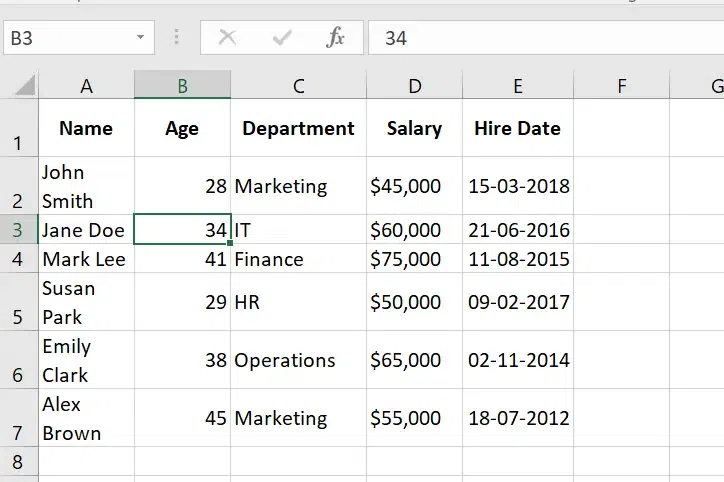Select the cell with age 45

[x=182, y=418]
